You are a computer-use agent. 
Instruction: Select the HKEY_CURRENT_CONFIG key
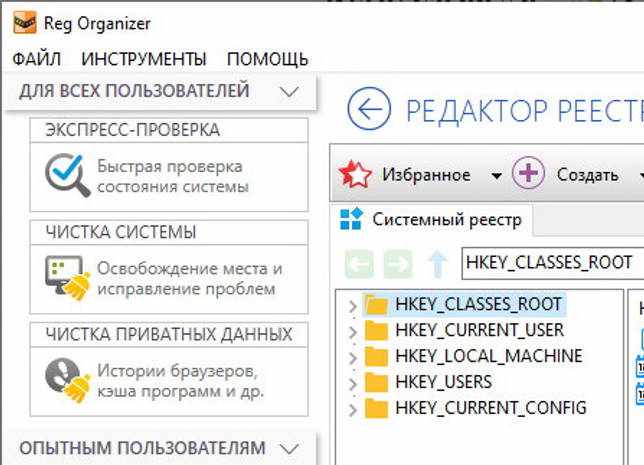(491, 408)
